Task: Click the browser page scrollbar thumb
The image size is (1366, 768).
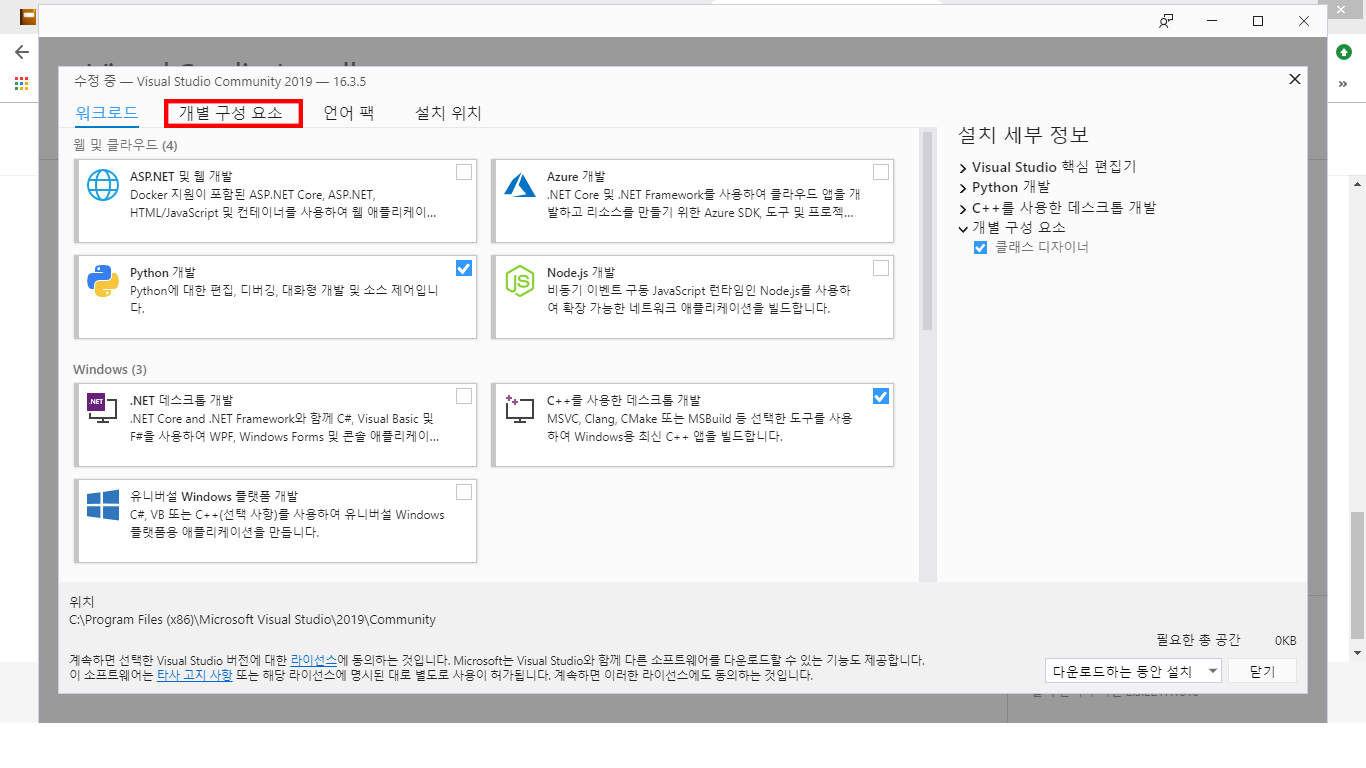Action: coord(1357,575)
